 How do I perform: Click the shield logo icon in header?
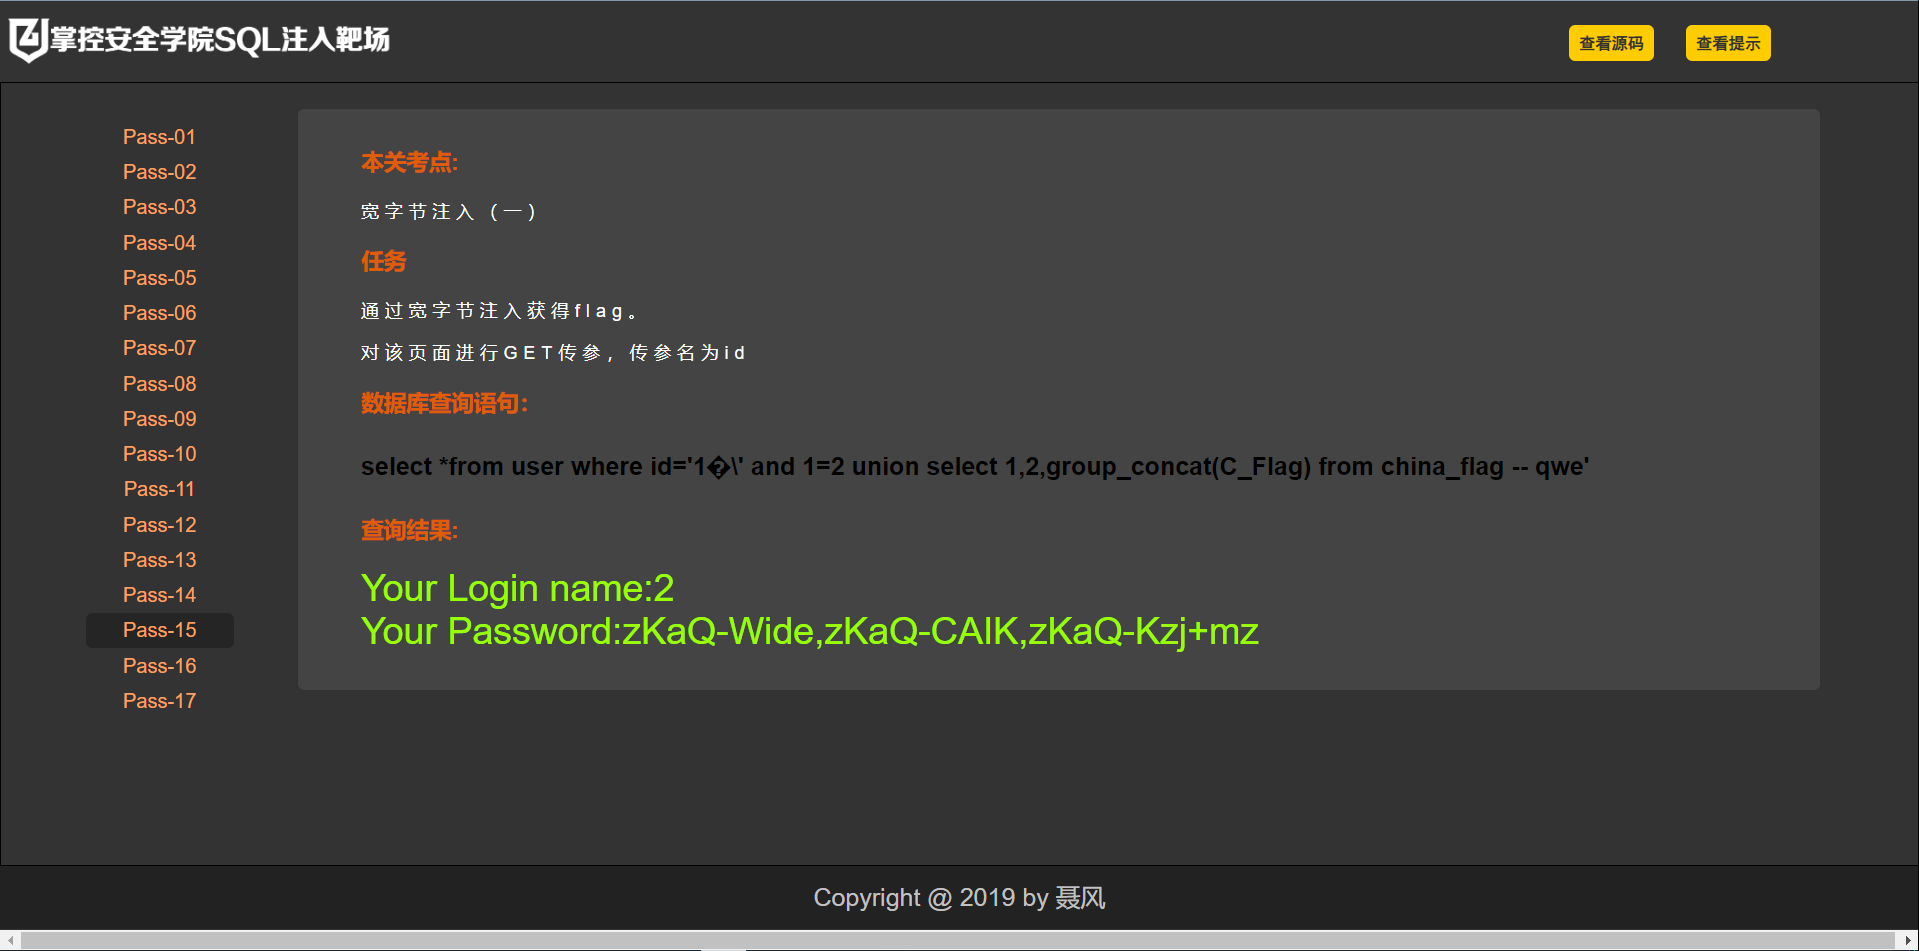(x=28, y=40)
